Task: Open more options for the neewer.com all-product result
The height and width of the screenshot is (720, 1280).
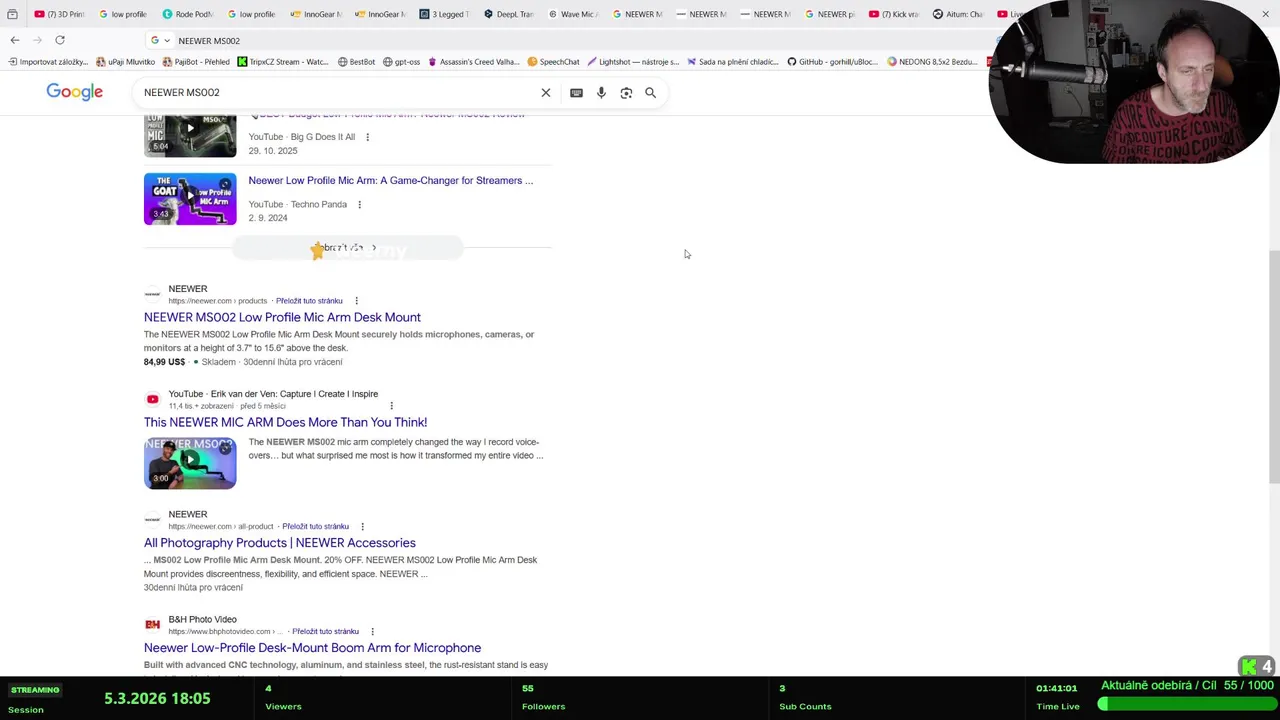Action: 362,527
